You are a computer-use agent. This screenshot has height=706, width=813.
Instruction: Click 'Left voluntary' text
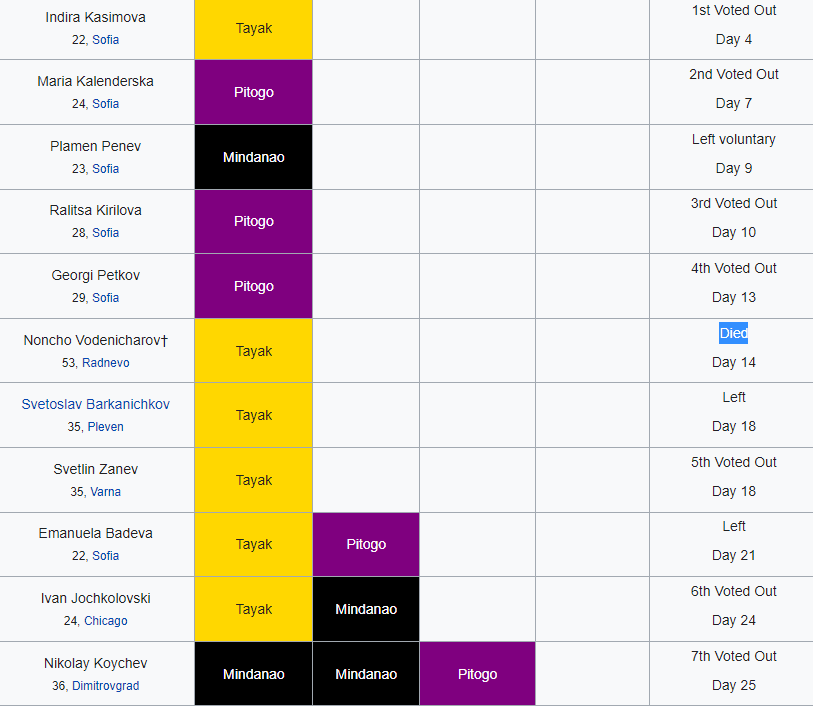(734, 139)
